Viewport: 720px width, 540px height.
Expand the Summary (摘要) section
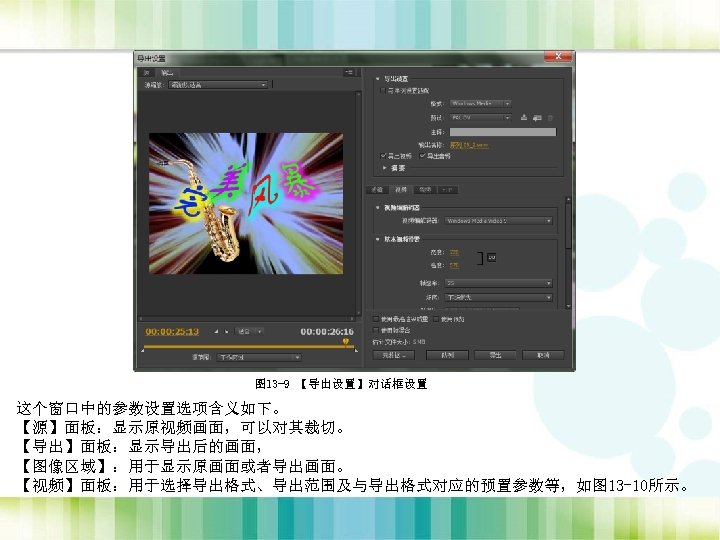[384, 168]
